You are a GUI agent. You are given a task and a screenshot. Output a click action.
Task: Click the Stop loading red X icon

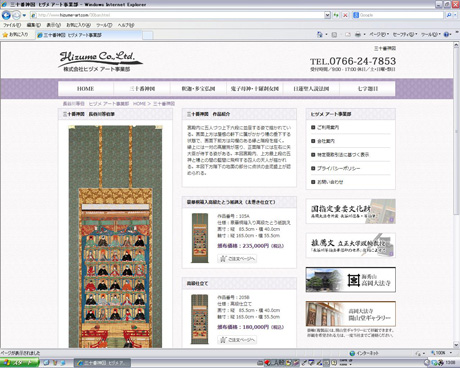(345, 15)
